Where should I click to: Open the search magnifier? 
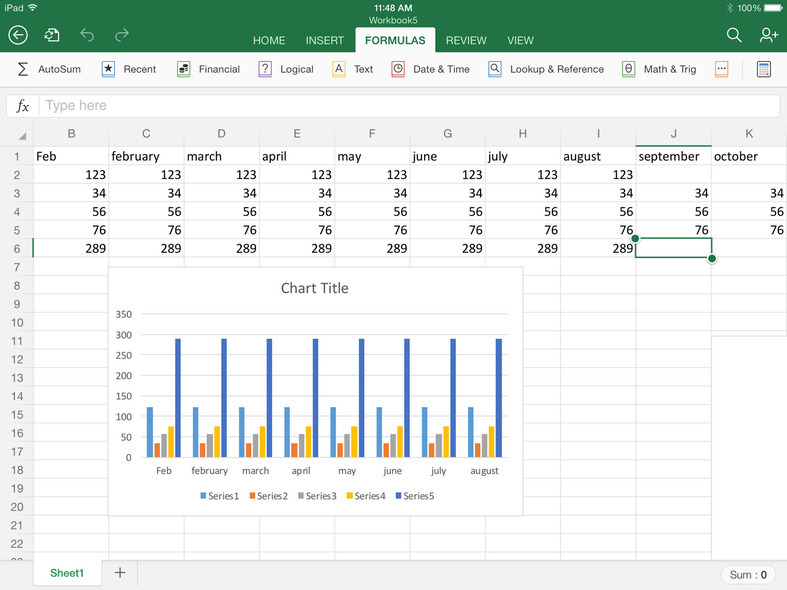tap(734, 35)
